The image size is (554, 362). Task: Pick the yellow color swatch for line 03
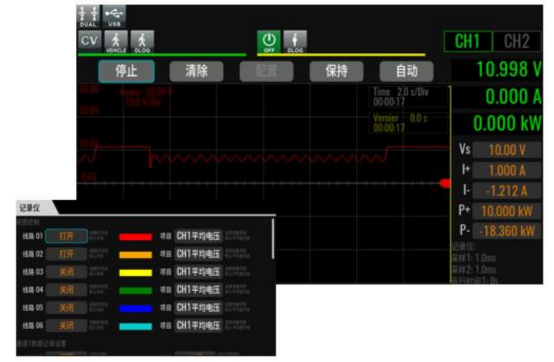click(136, 273)
